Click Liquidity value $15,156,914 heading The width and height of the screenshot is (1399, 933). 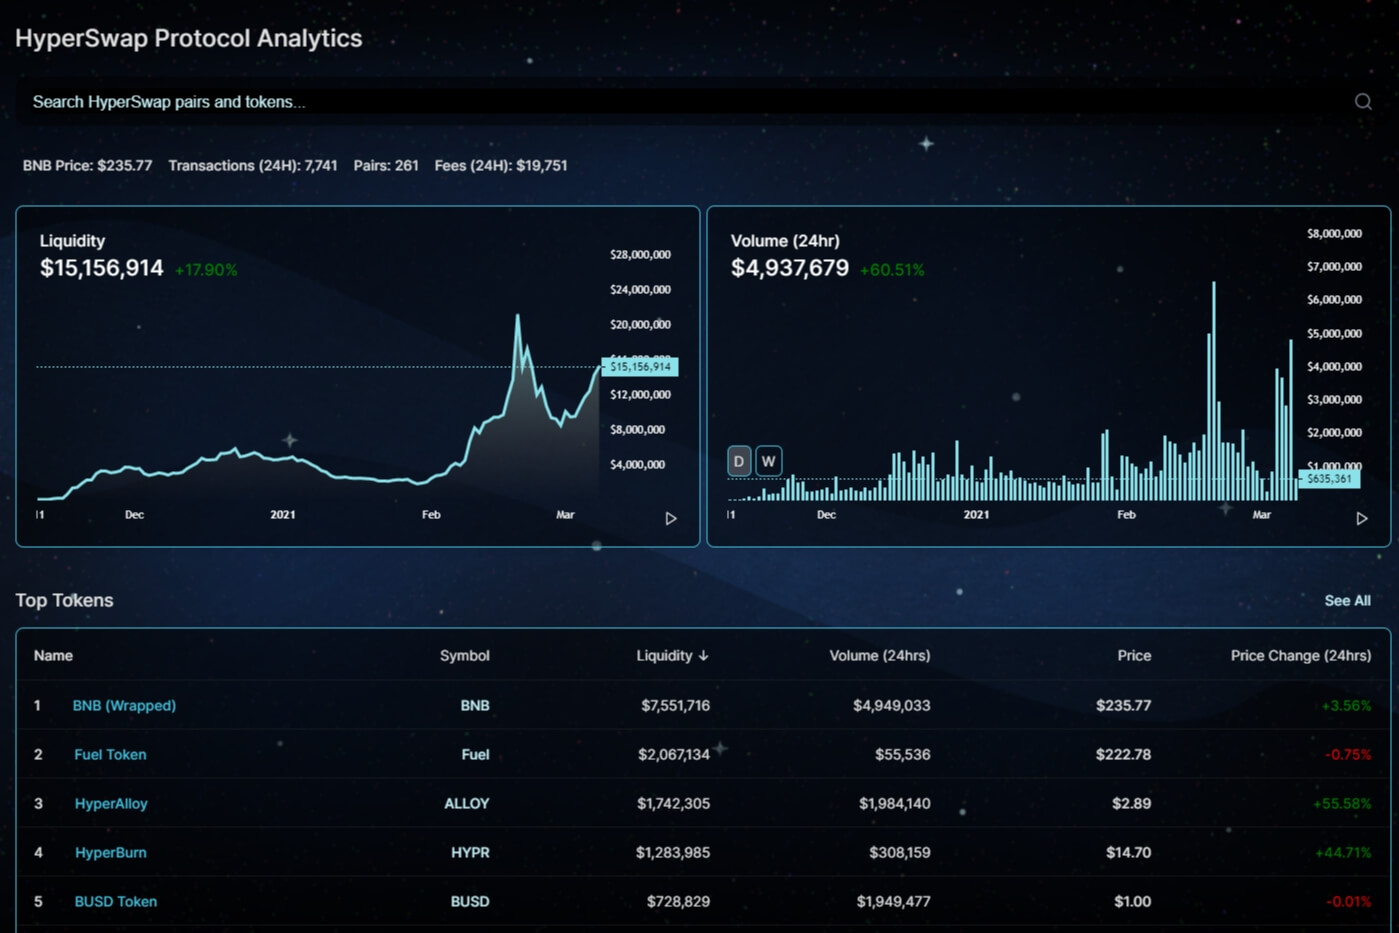[101, 268]
